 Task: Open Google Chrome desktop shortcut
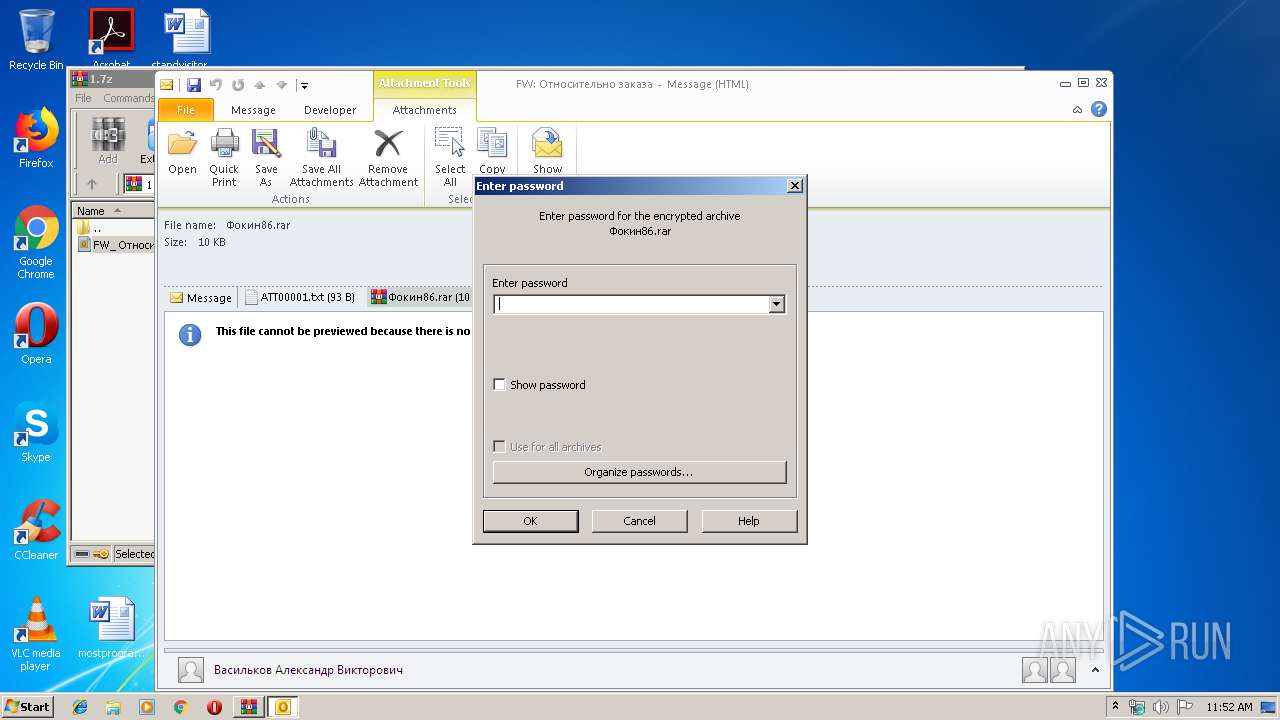tap(36, 242)
